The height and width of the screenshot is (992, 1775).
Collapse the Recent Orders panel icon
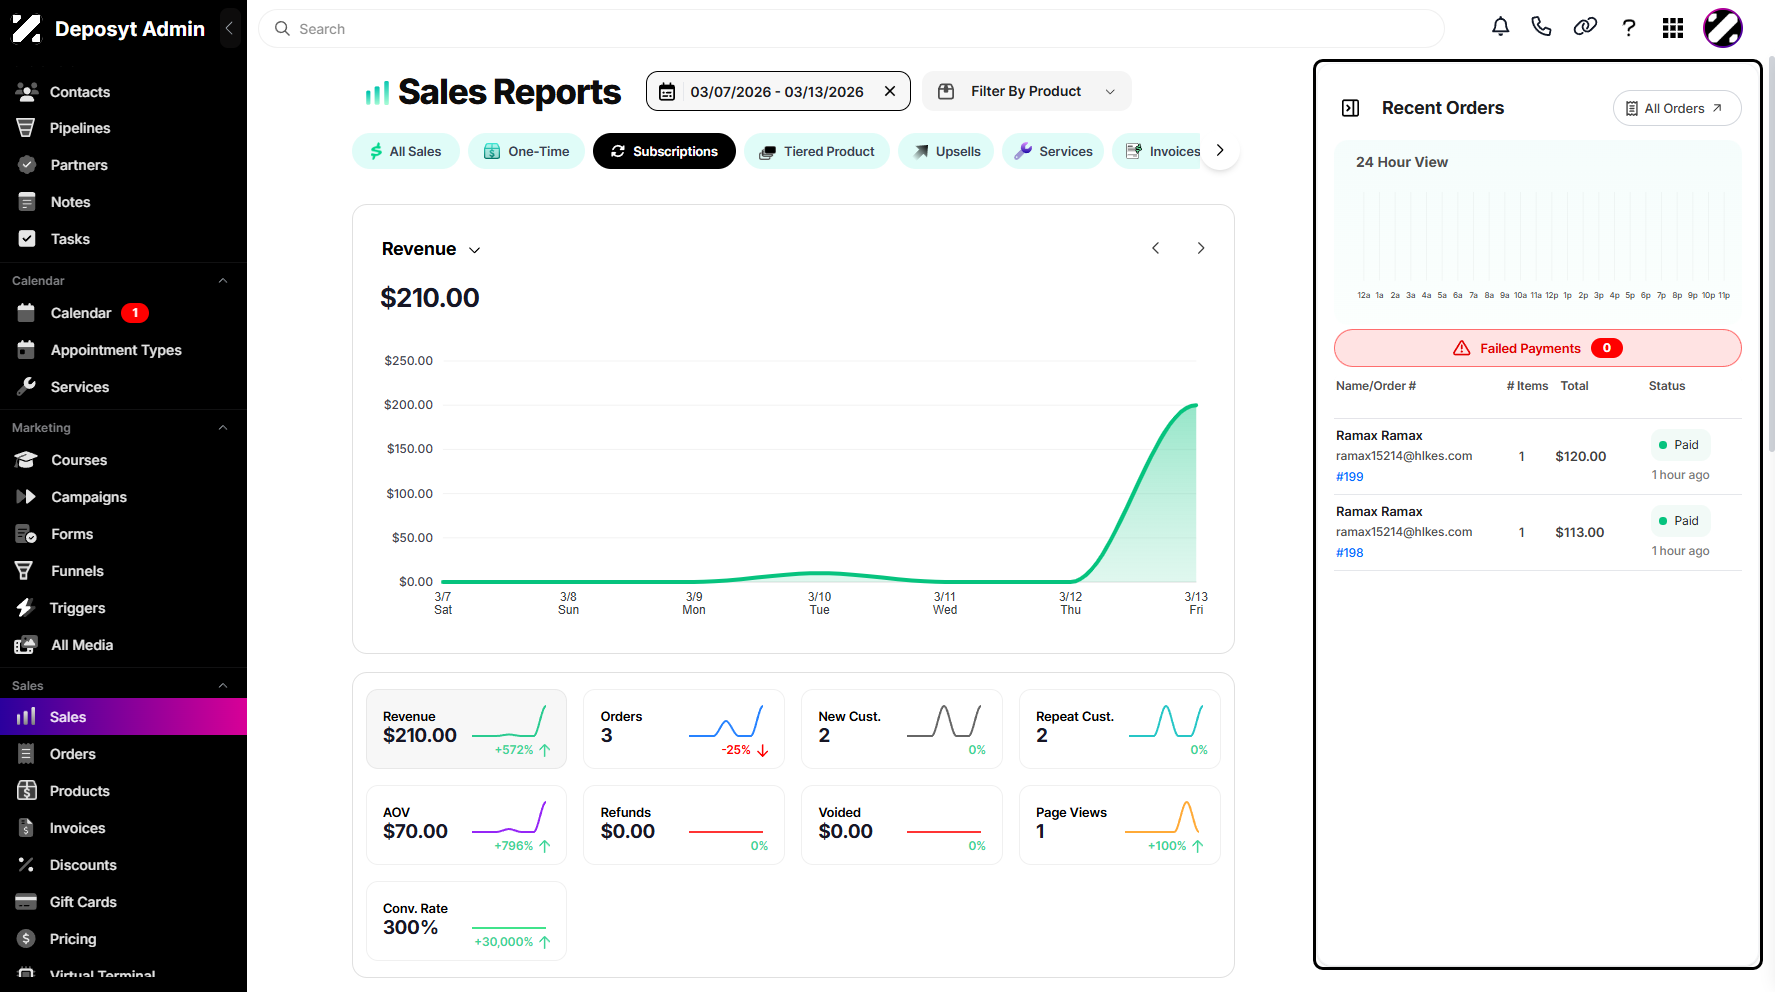tap(1350, 108)
